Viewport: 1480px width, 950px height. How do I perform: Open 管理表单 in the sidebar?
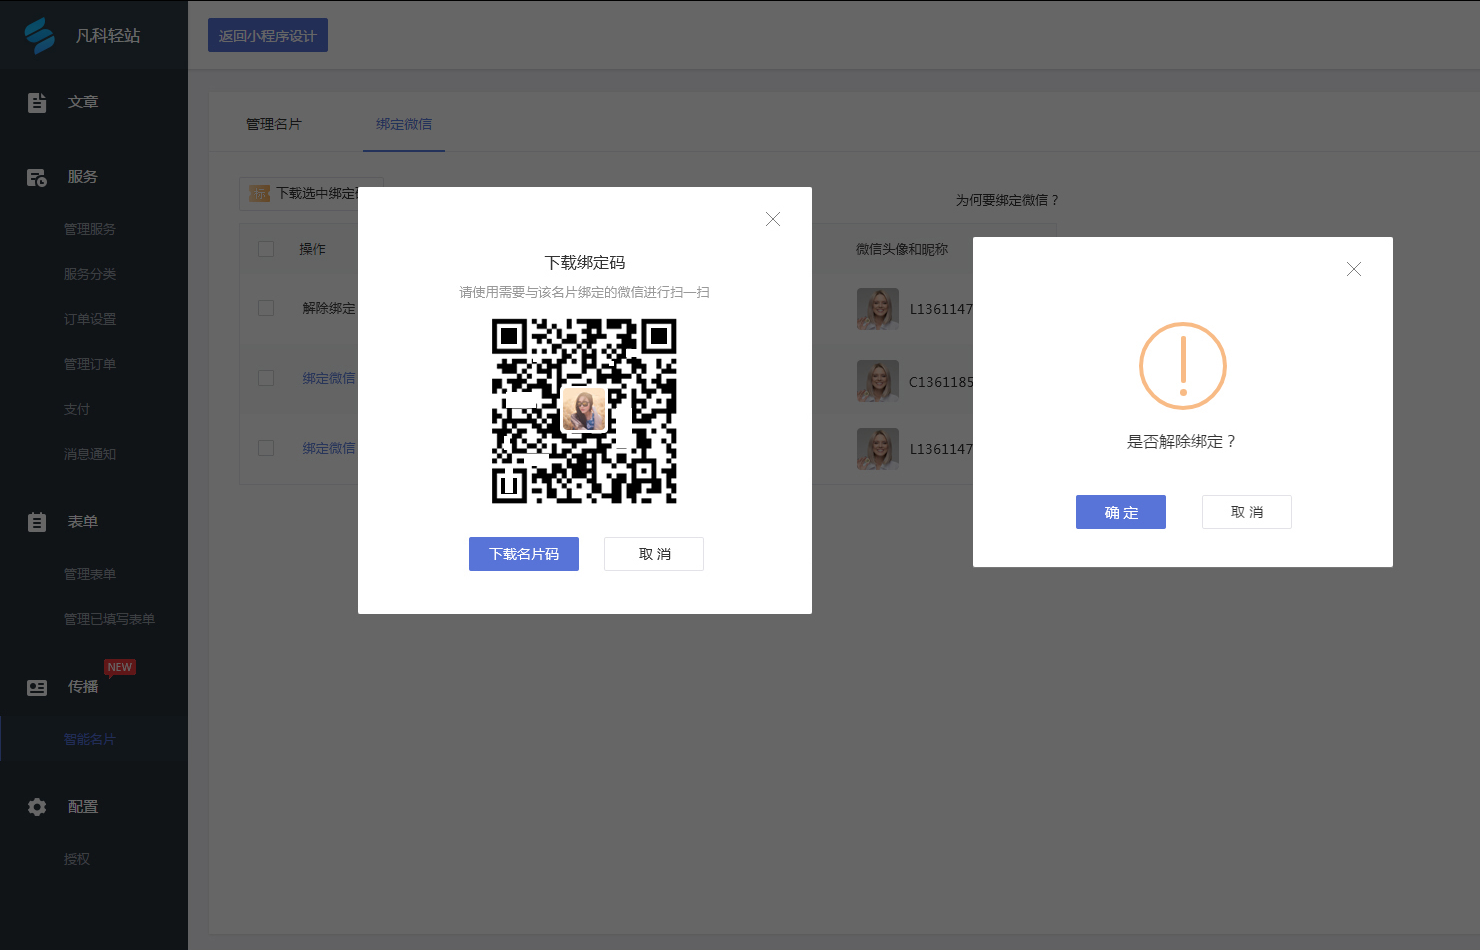tap(90, 574)
